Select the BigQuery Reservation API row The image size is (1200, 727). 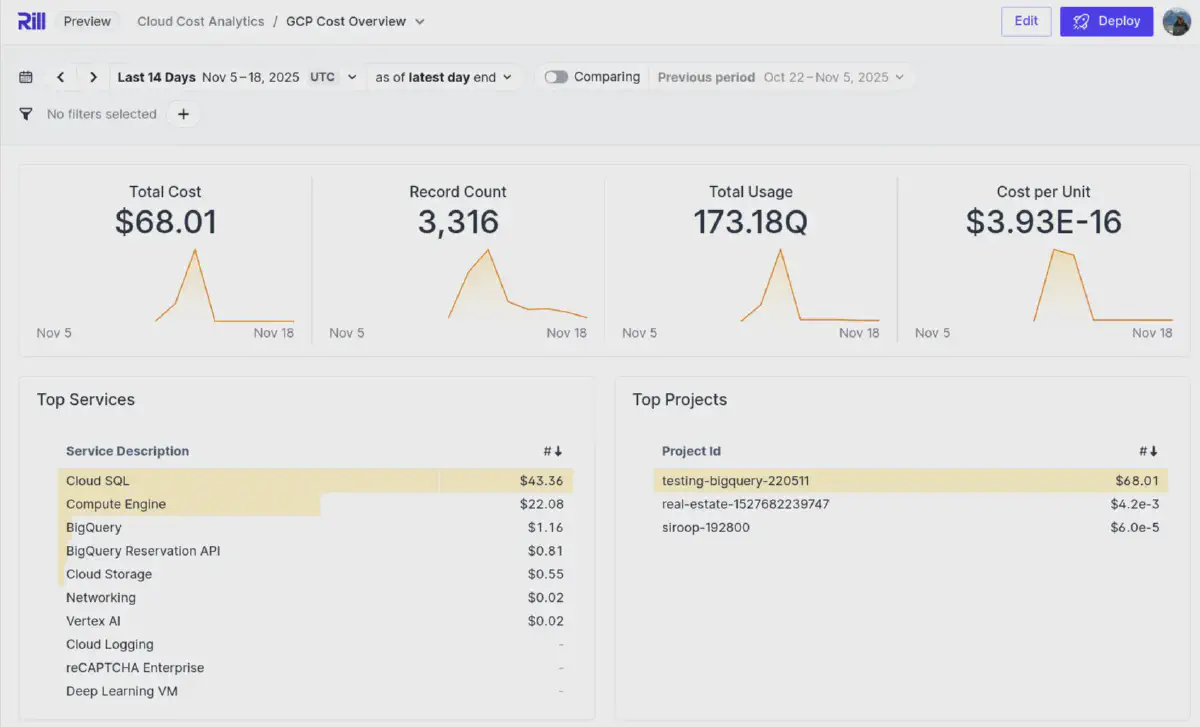click(315, 551)
